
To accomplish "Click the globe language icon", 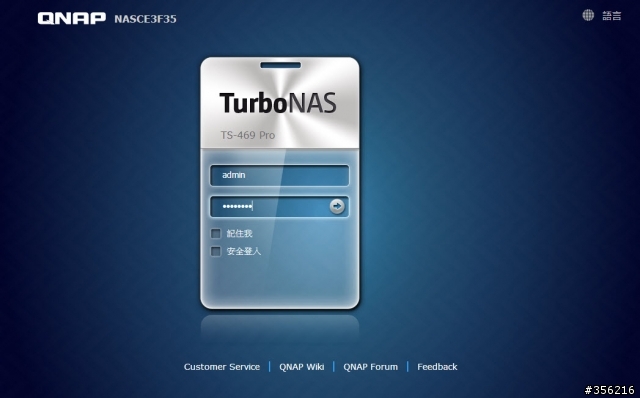I will point(588,16).
